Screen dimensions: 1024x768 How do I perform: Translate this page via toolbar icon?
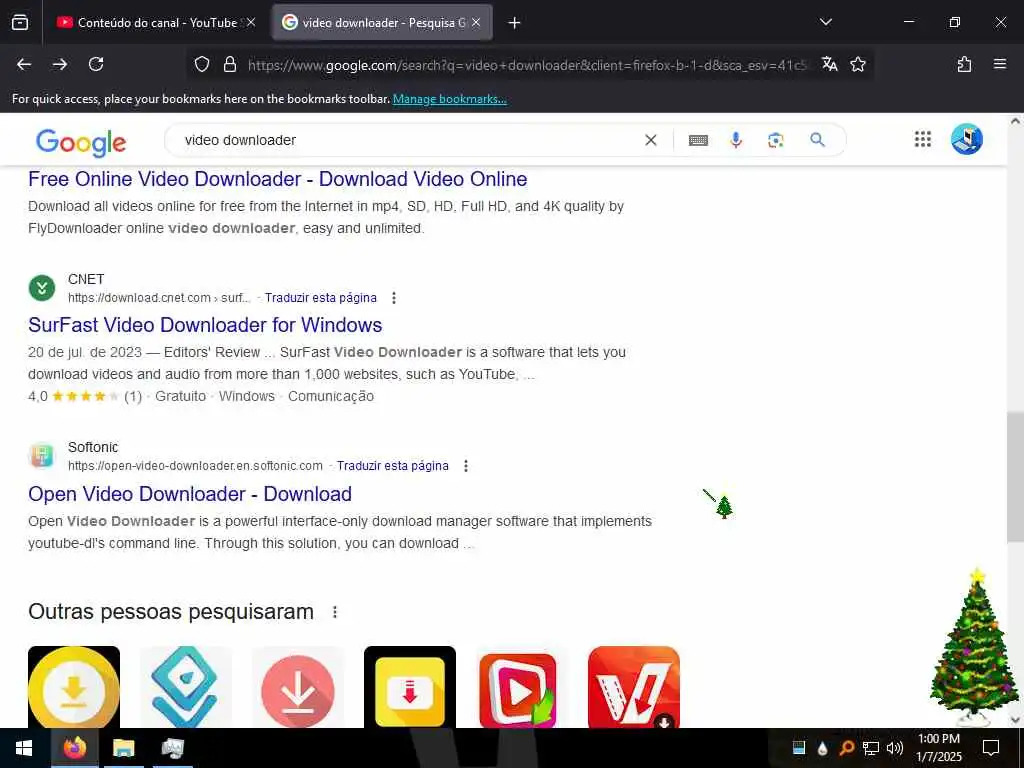[x=829, y=64]
